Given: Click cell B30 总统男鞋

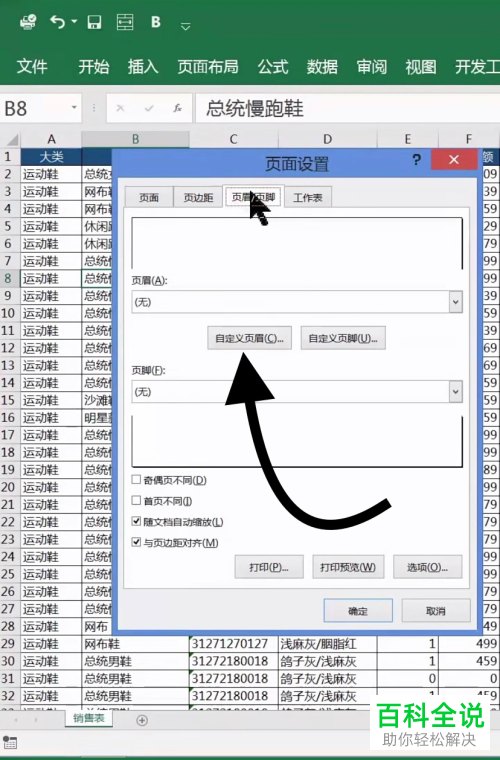Looking at the screenshot, I should click(135, 661).
